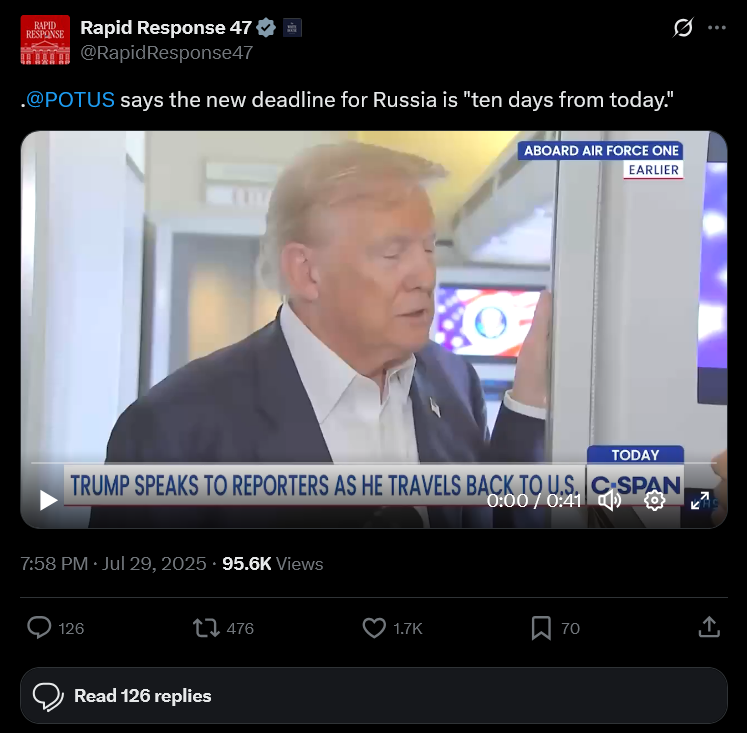Open the @RapidResponse47 handle link
Screen dimensions: 747x733
[x=166, y=52]
